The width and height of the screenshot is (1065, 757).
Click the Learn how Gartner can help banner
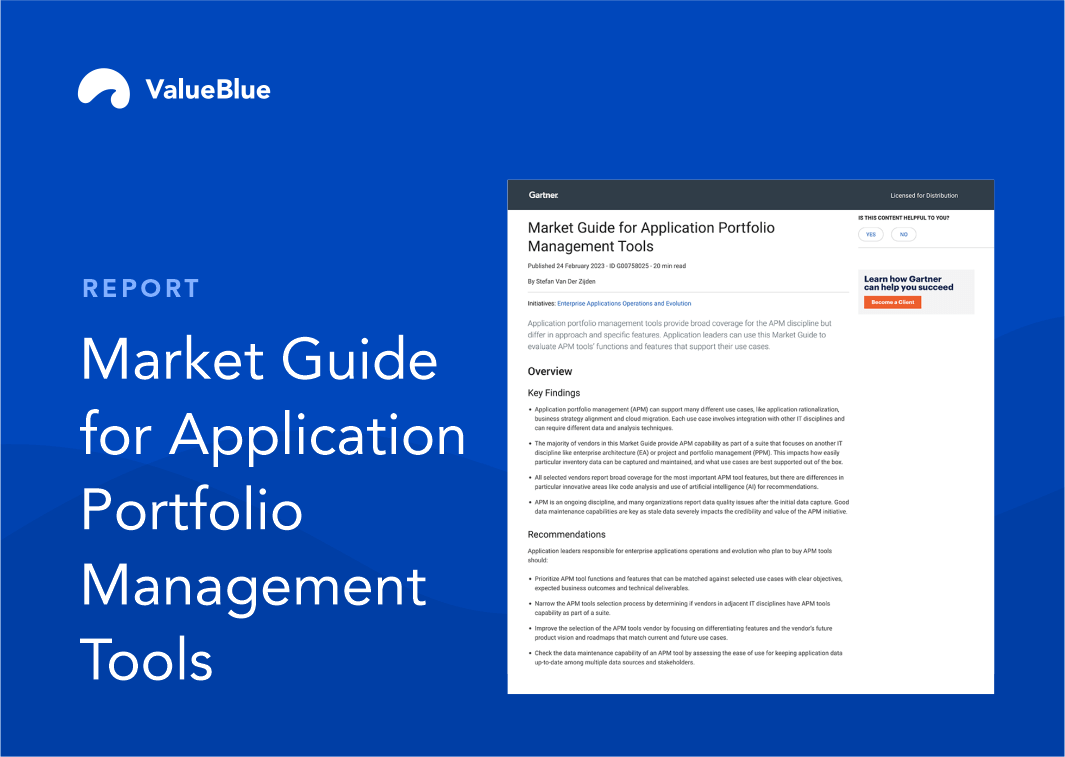tap(916, 290)
